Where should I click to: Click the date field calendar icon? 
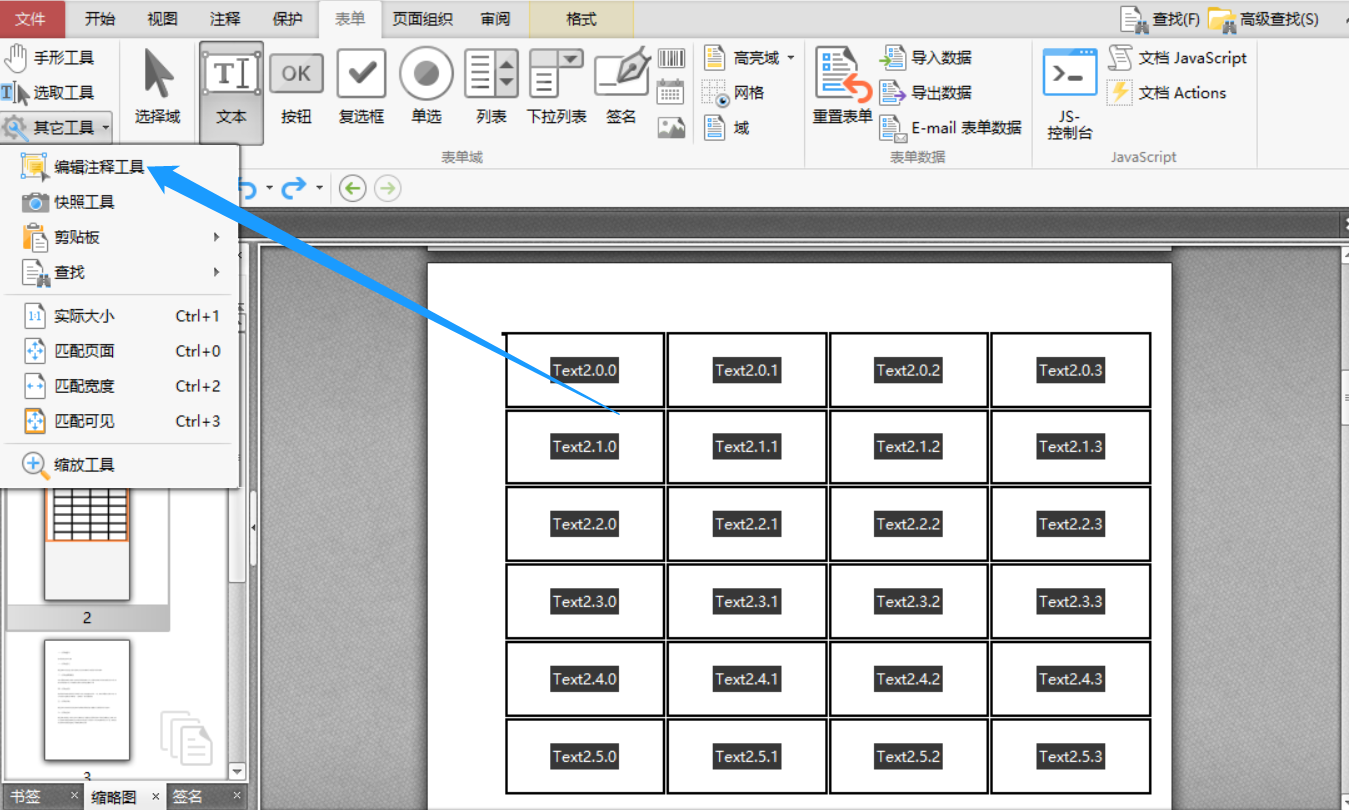(x=671, y=93)
